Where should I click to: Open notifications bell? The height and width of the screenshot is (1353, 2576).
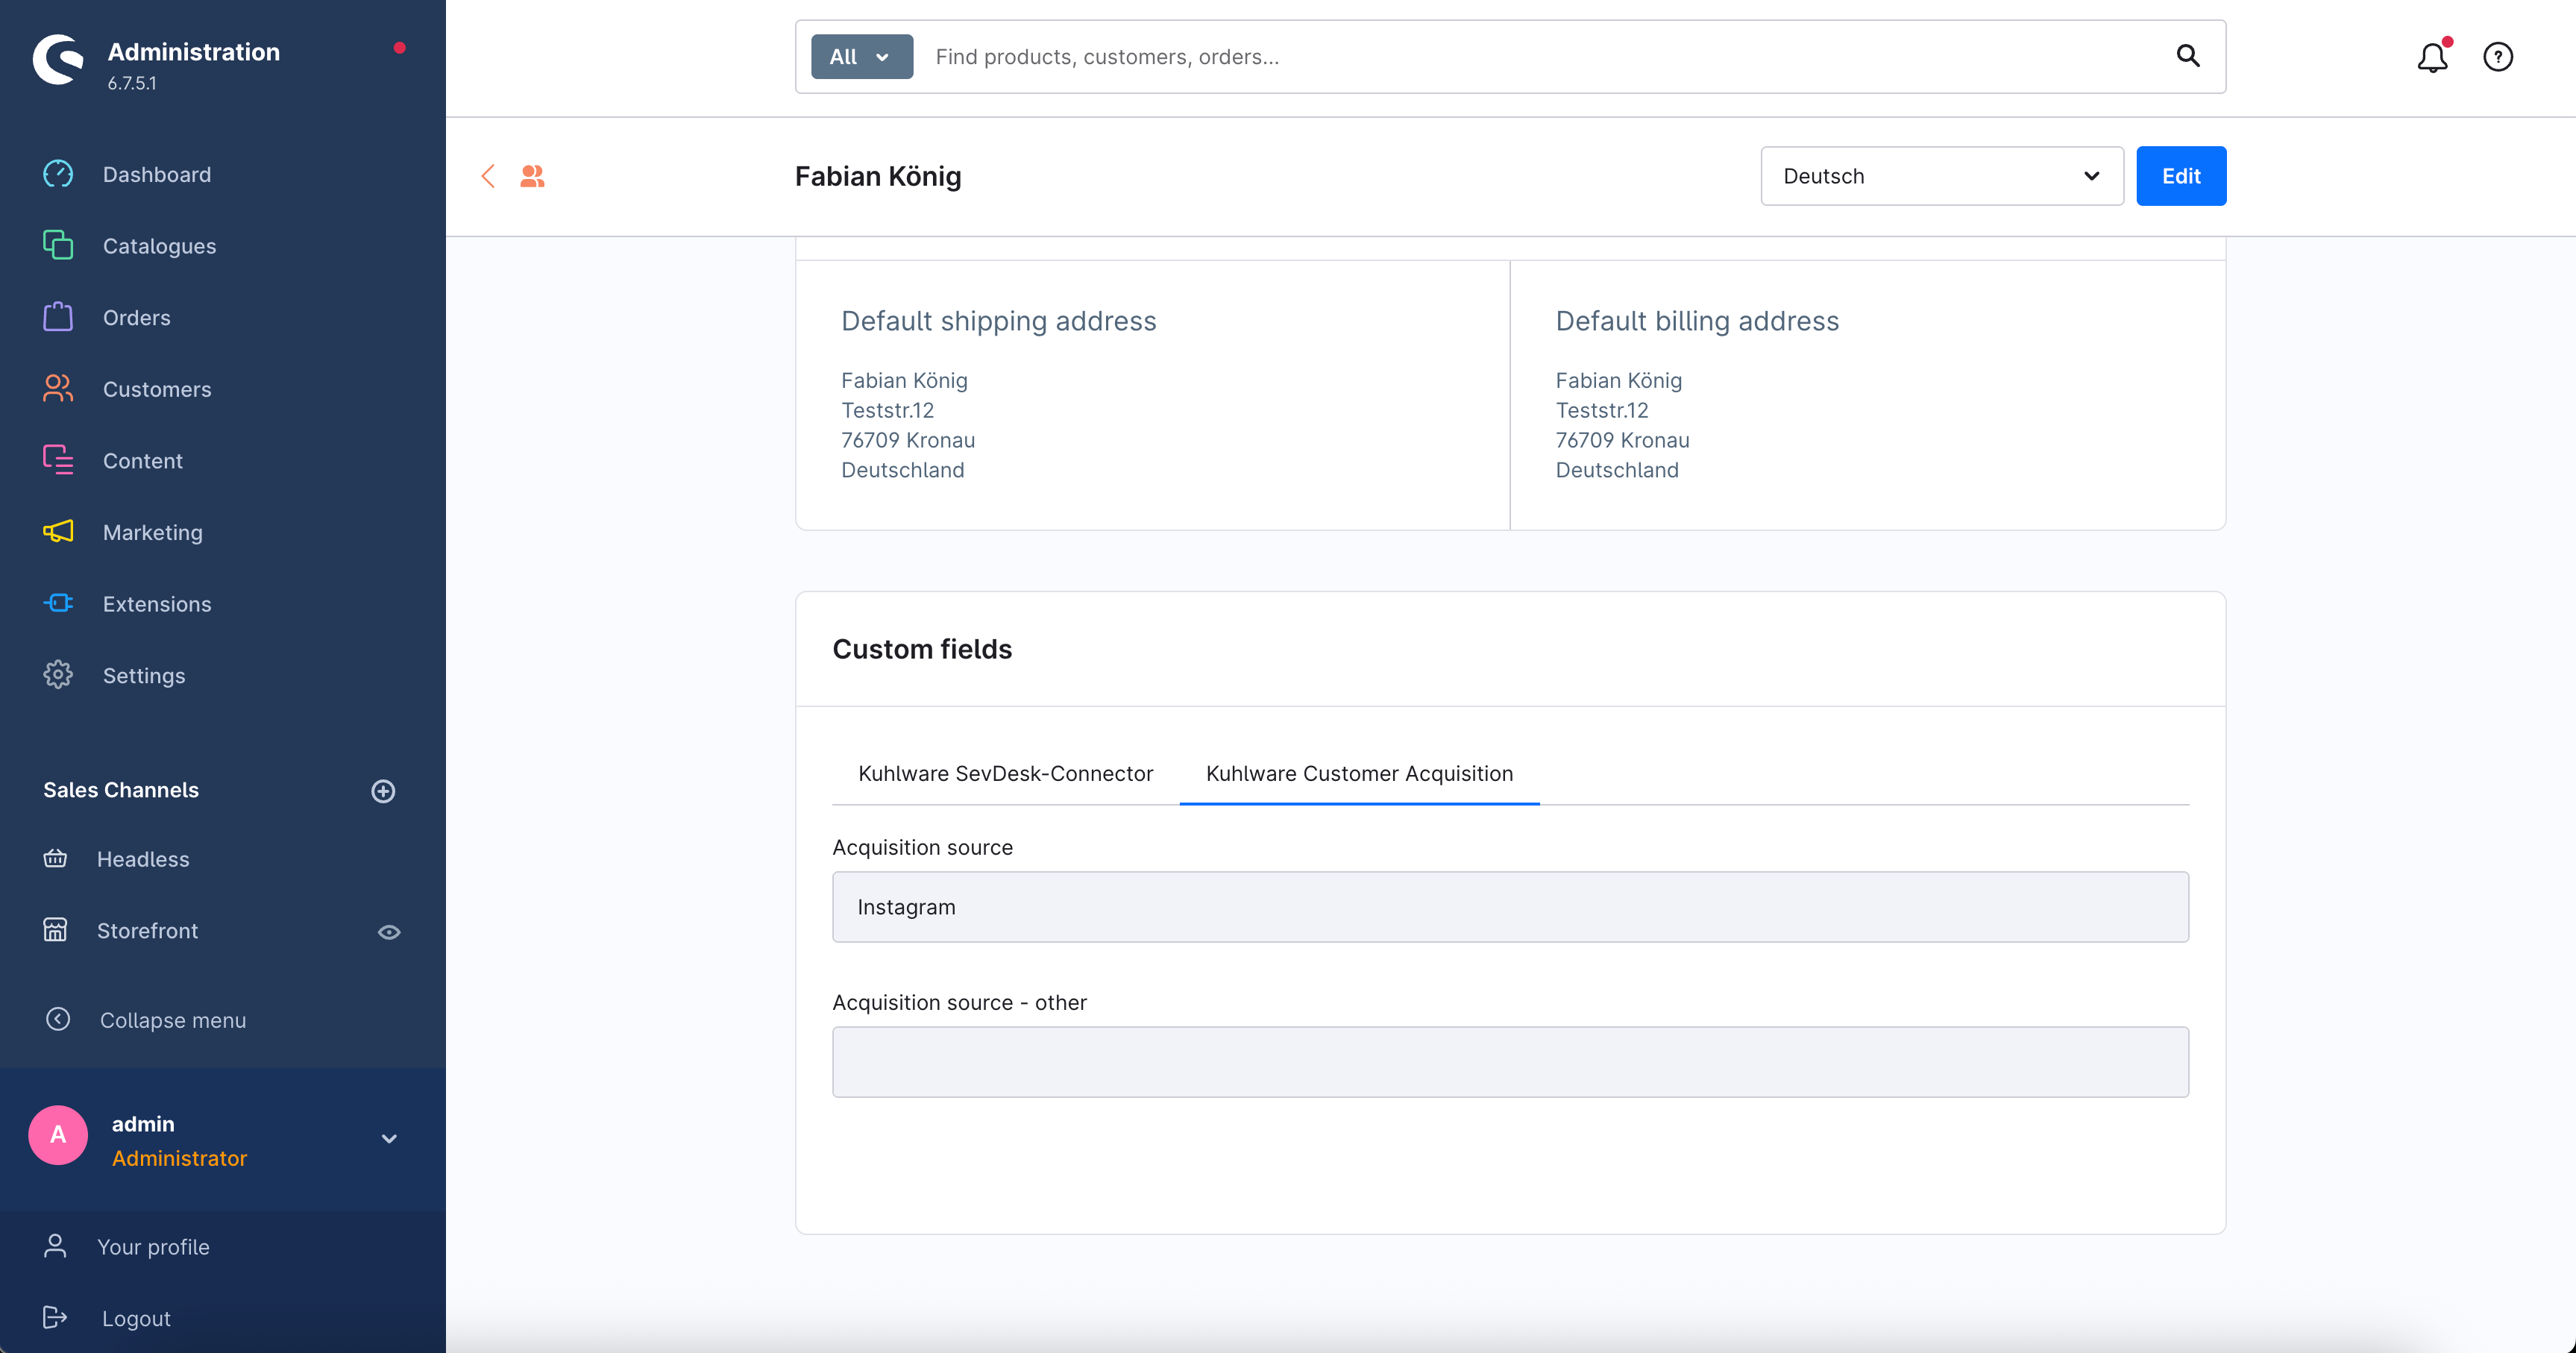pyautogui.click(x=2433, y=57)
